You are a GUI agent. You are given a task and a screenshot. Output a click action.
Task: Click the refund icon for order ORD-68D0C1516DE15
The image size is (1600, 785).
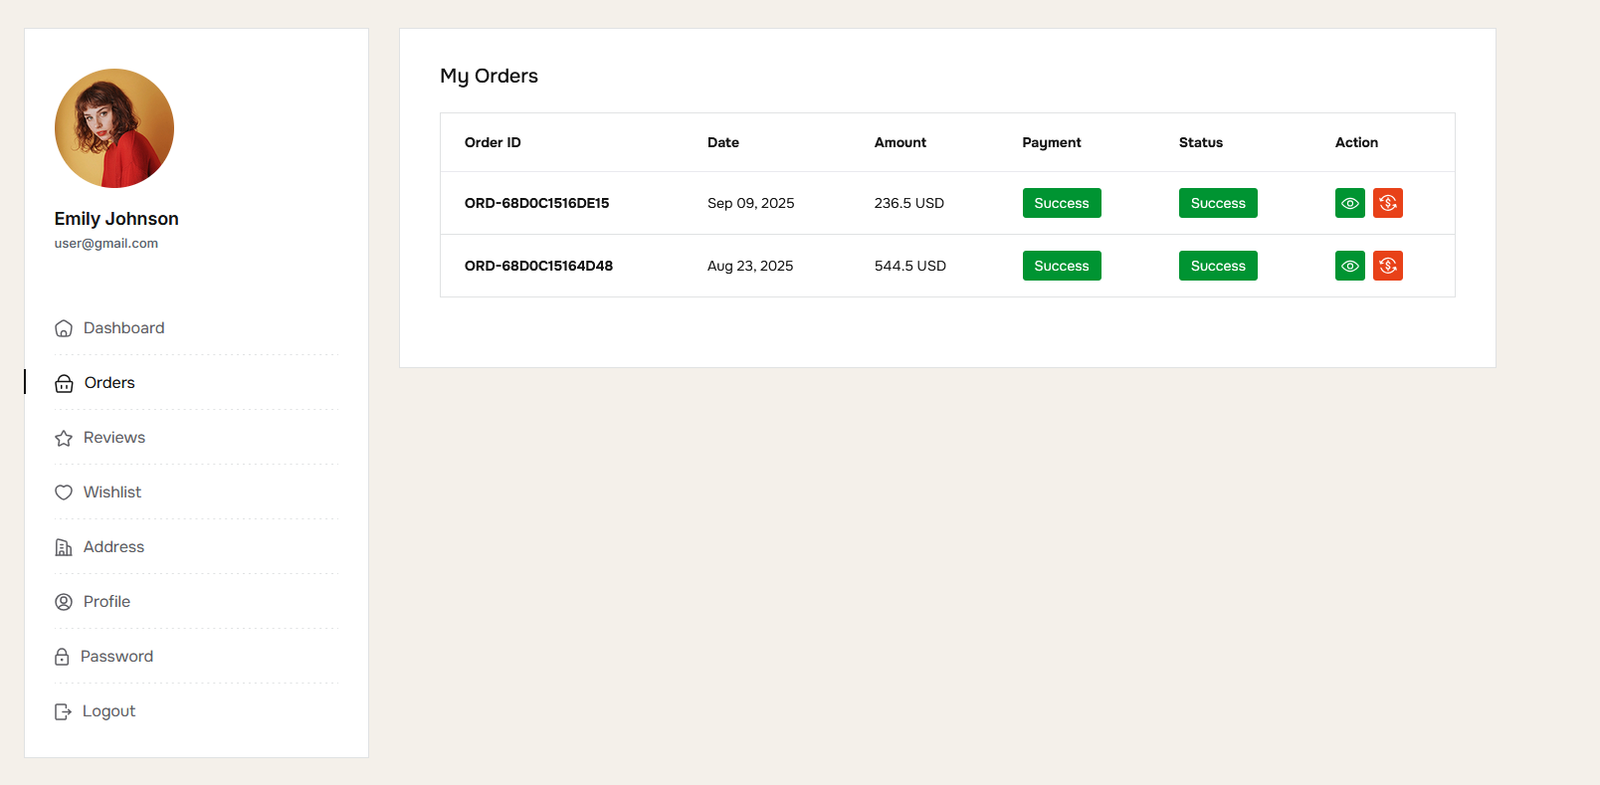tap(1387, 203)
